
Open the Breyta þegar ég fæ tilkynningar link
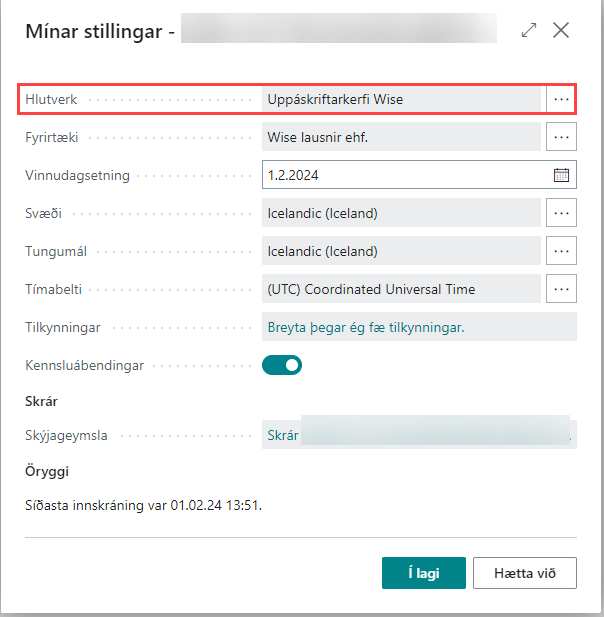tap(368, 328)
